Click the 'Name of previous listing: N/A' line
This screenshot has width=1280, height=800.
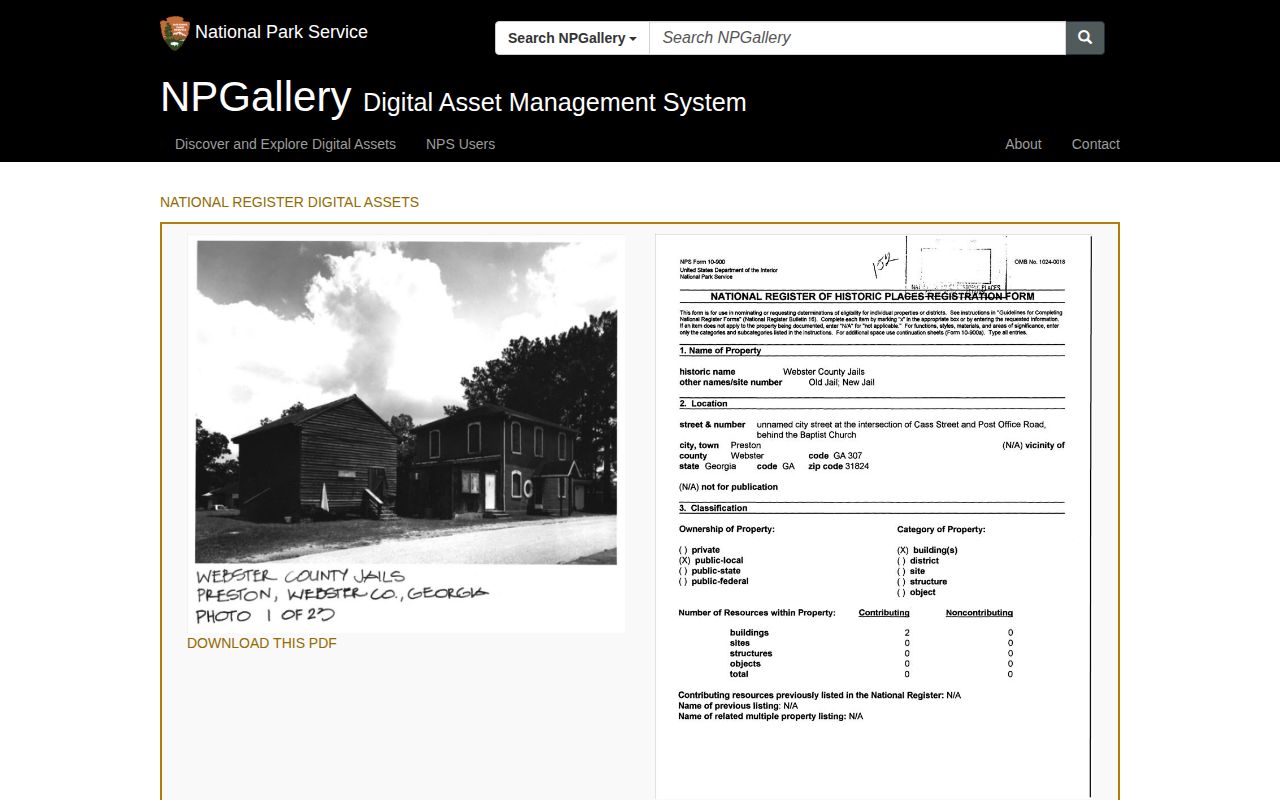click(738, 706)
